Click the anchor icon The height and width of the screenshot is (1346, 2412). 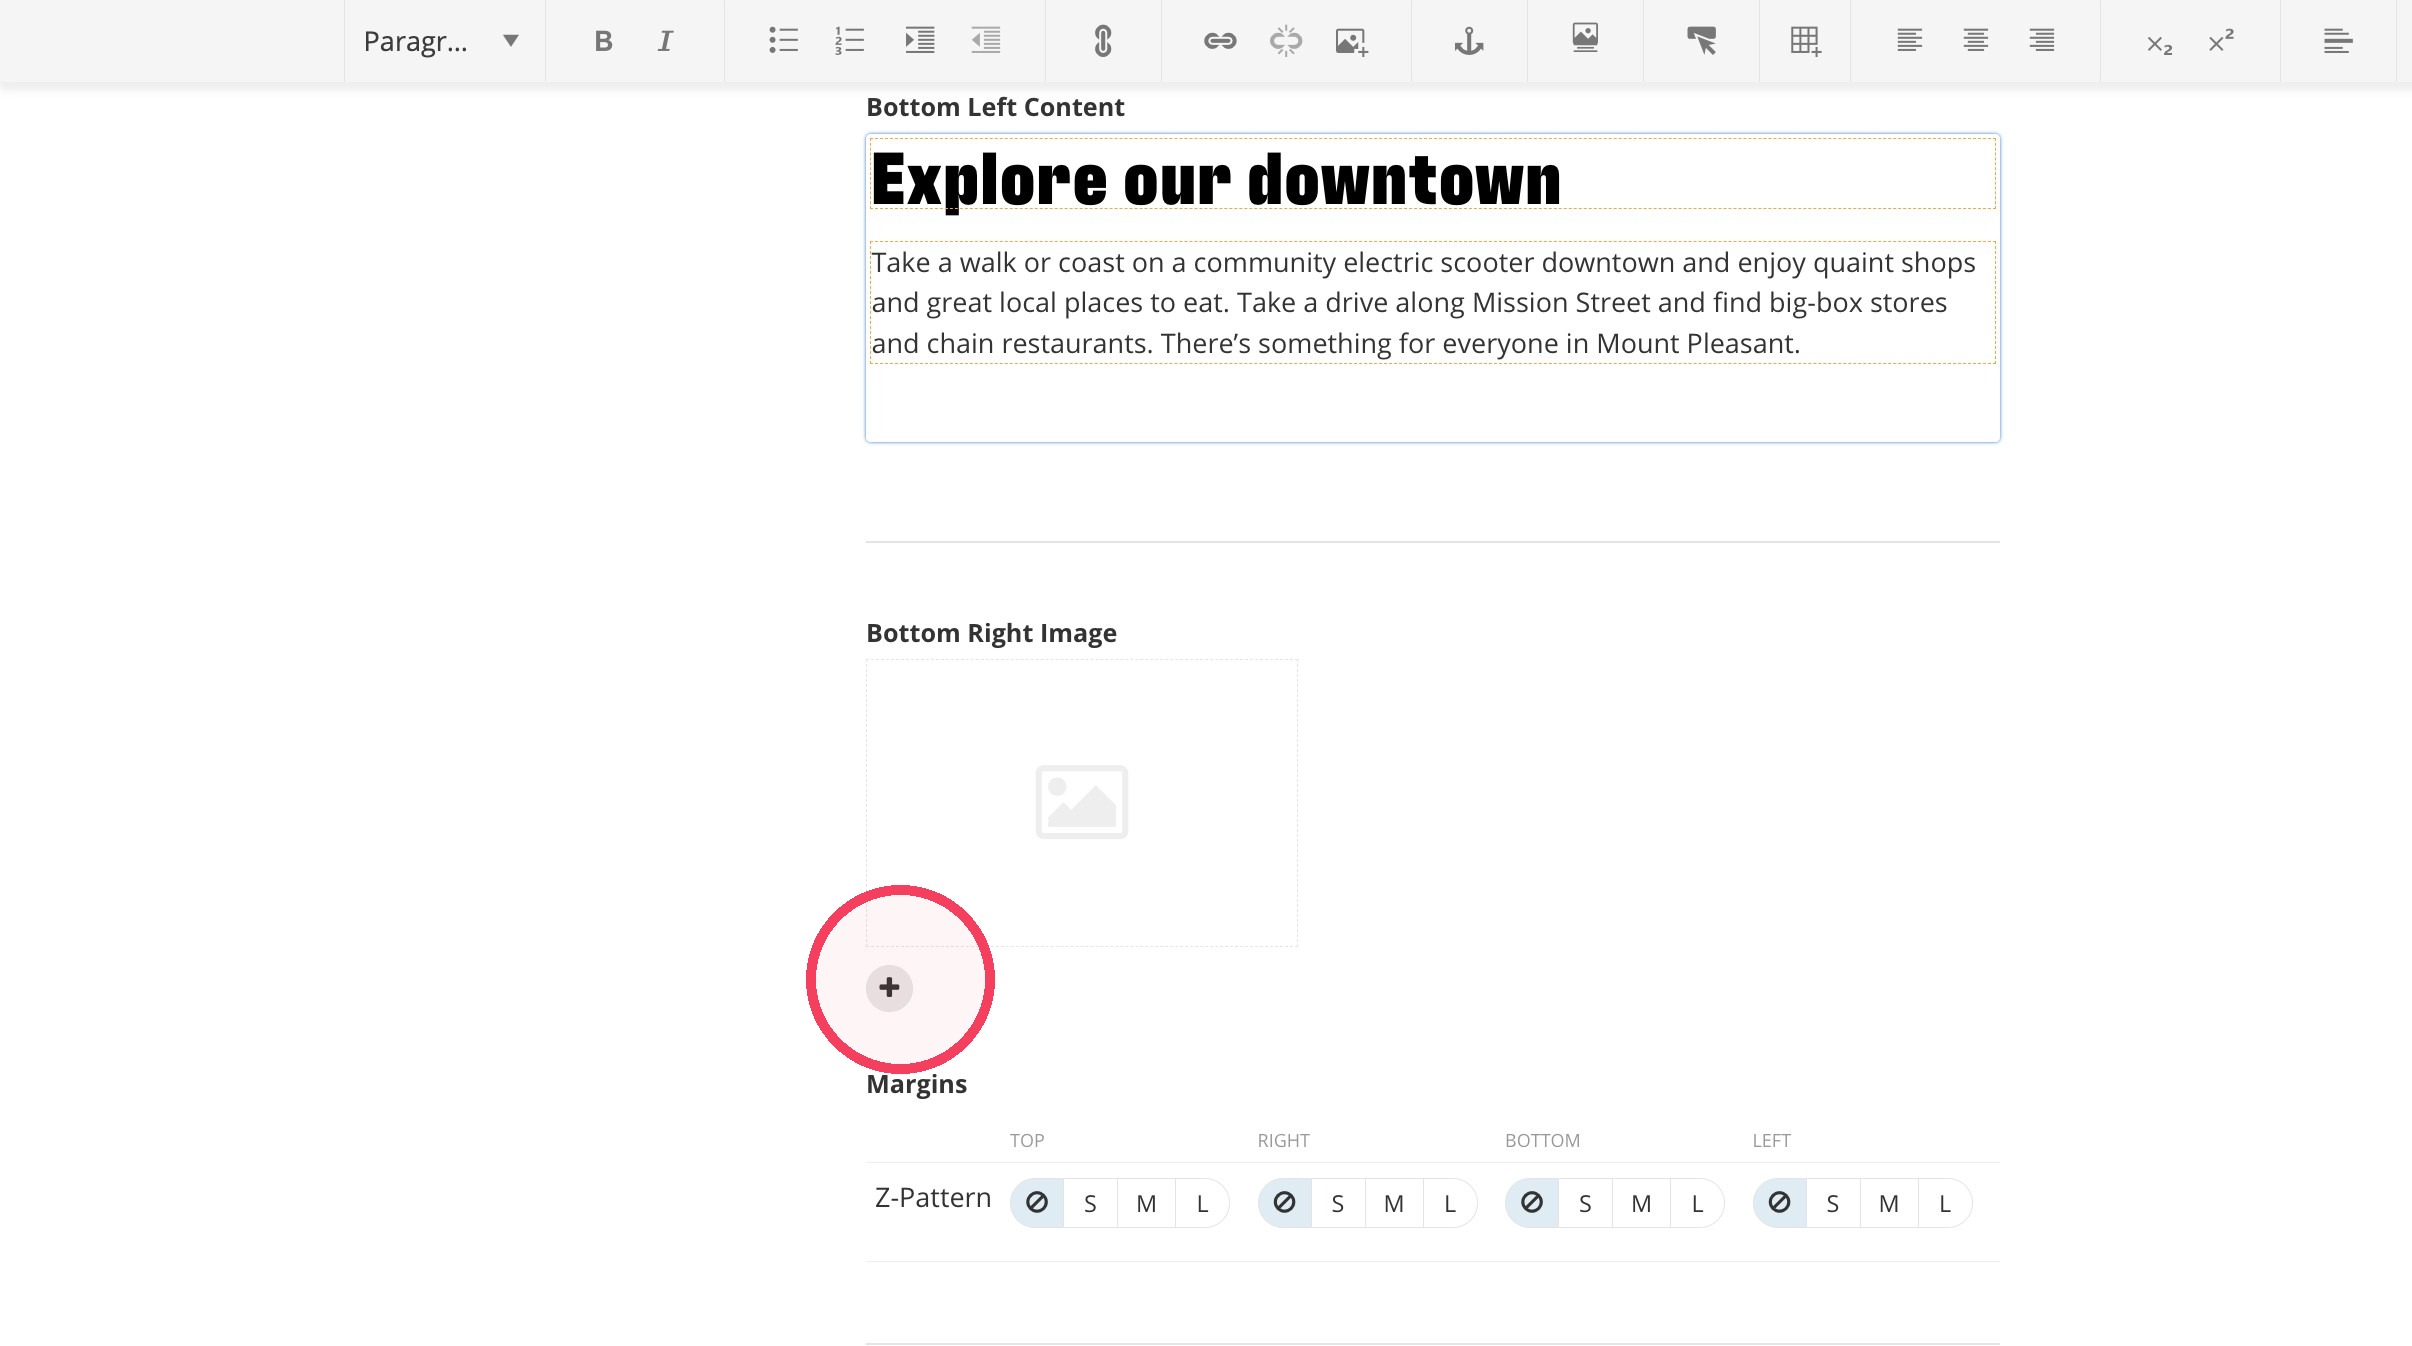pyautogui.click(x=1468, y=41)
